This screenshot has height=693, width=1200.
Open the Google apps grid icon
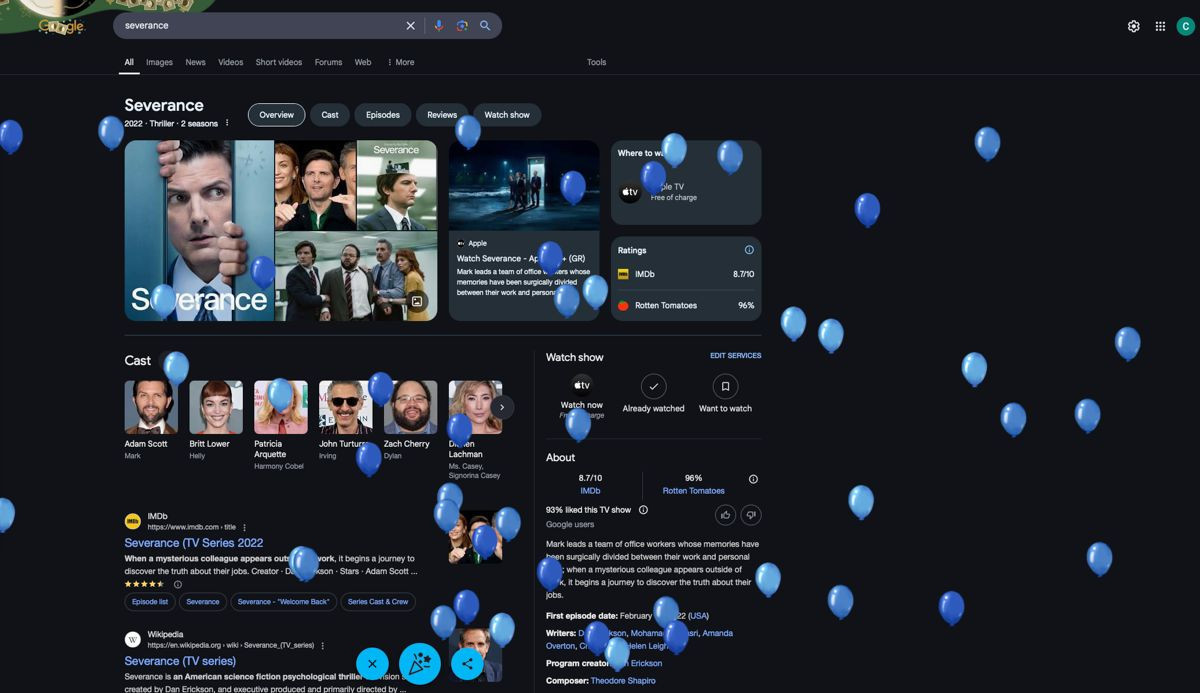(1160, 27)
